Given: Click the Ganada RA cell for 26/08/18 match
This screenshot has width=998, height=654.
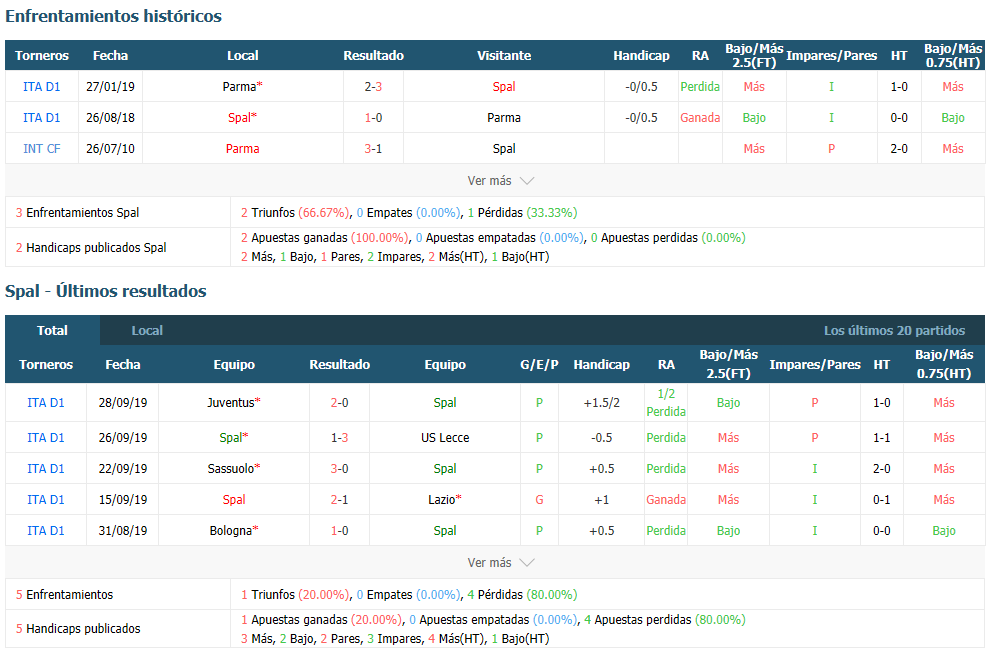Looking at the screenshot, I should [700, 118].
